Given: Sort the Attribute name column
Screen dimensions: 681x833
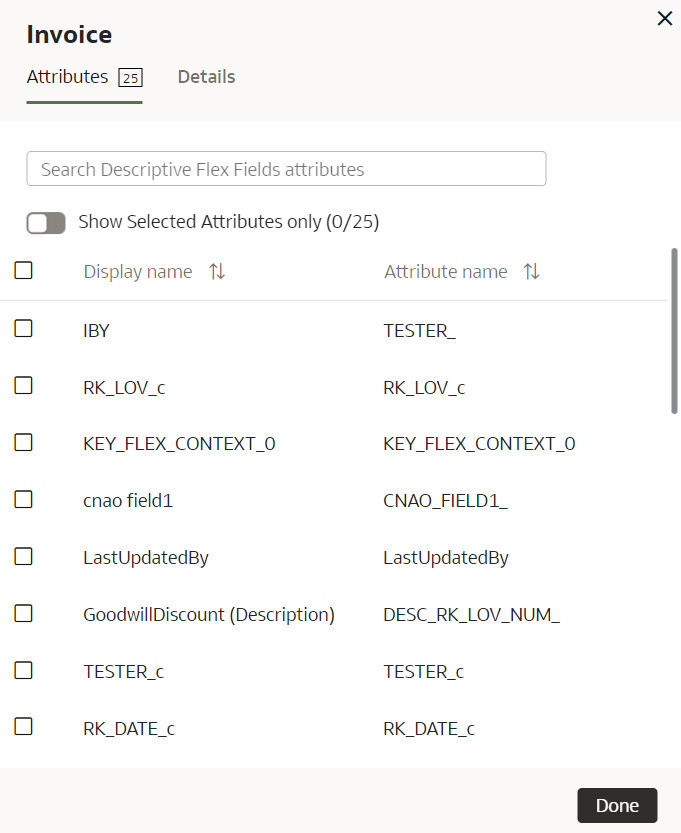Looking at the screenshot, I should coord(531,271).
